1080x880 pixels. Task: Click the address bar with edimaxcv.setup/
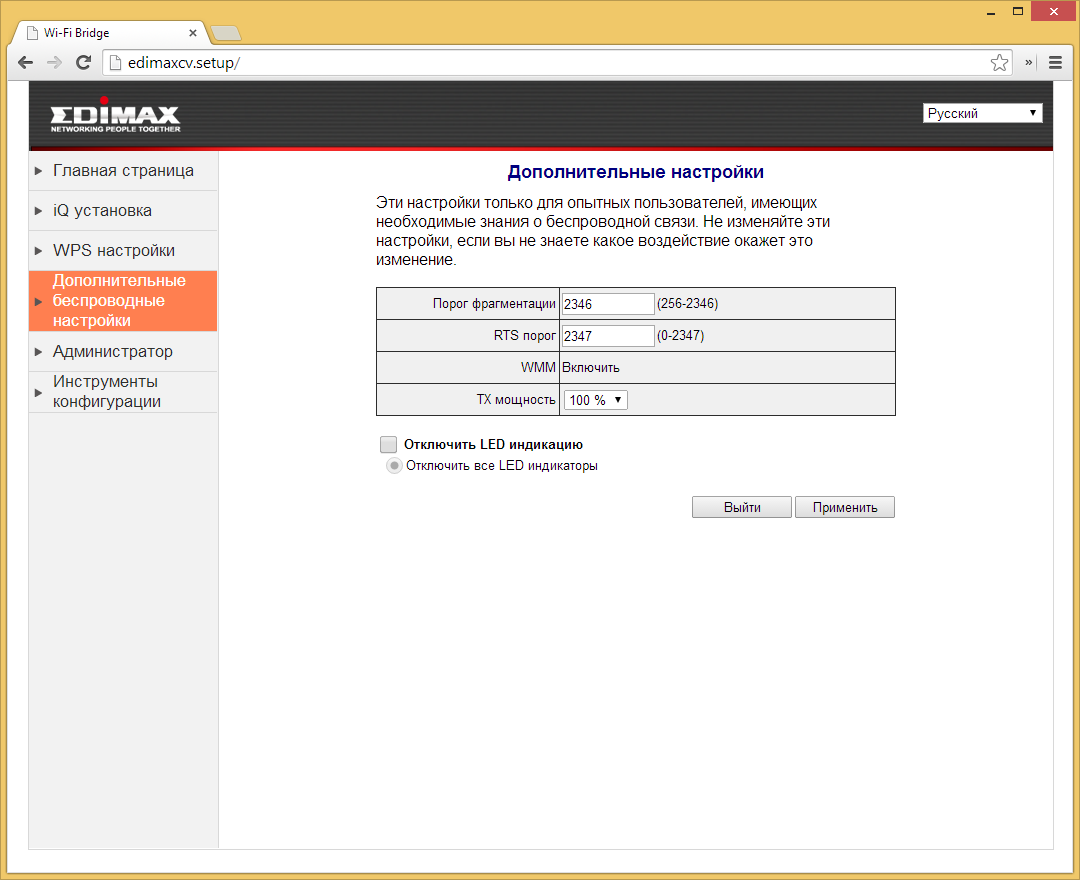click(558, 63)
